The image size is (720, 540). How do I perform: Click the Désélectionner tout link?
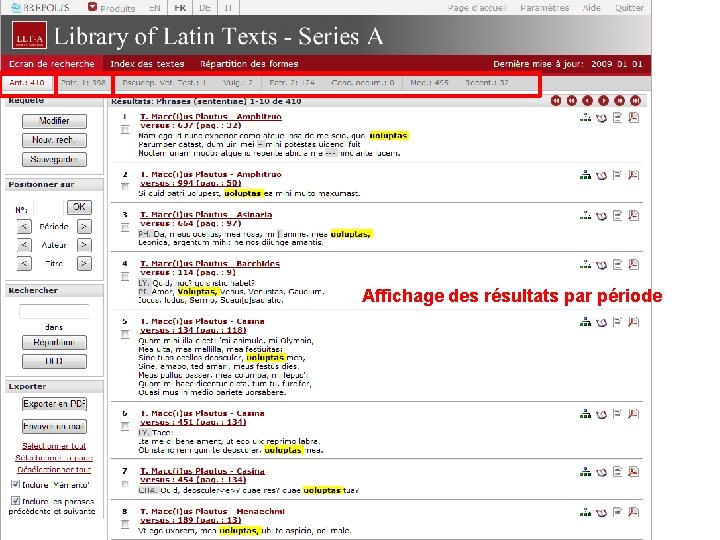coord(54,469)
